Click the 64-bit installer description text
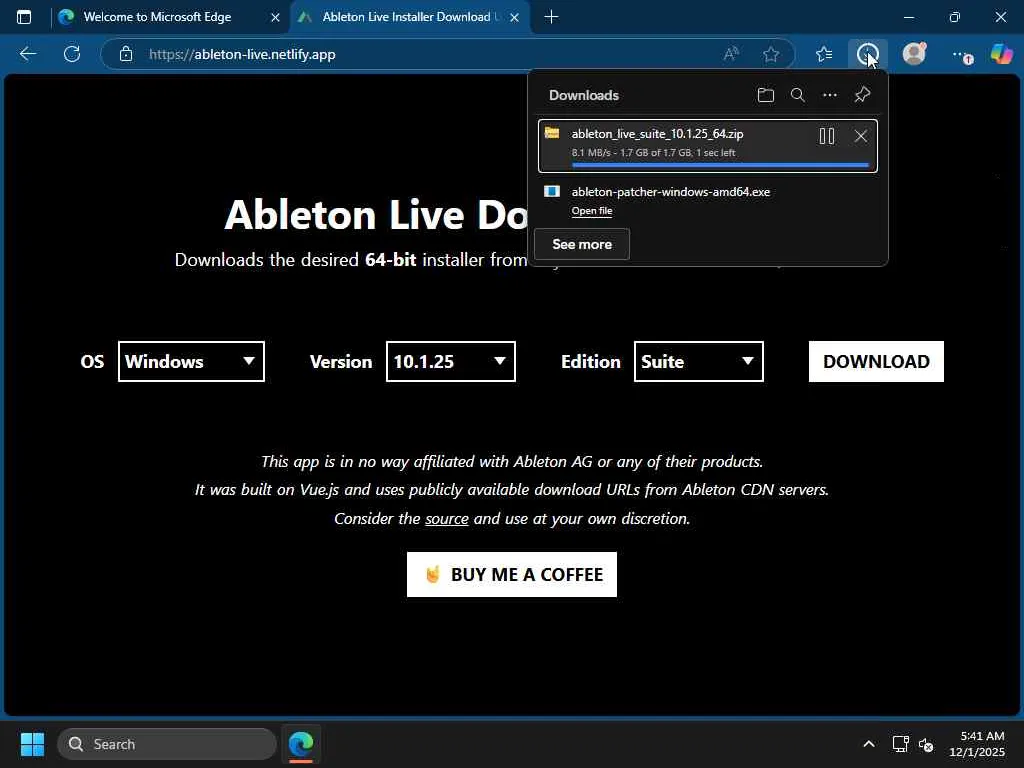 pos(351,260)
